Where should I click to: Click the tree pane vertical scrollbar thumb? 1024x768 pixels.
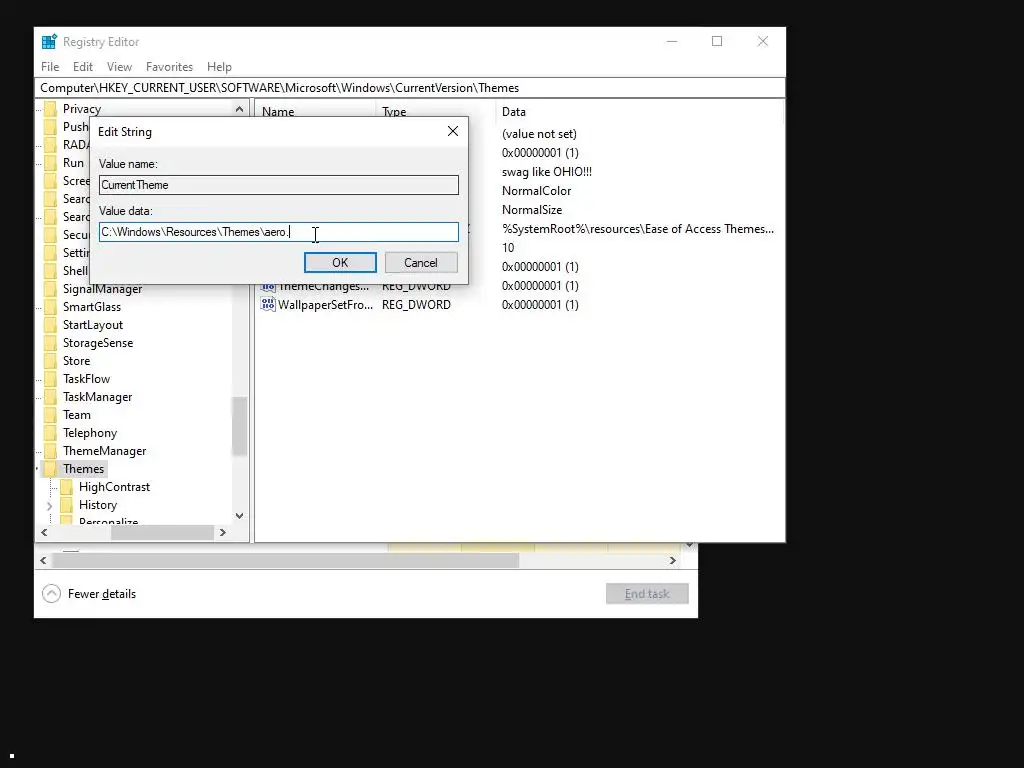(x=239, y=426)
